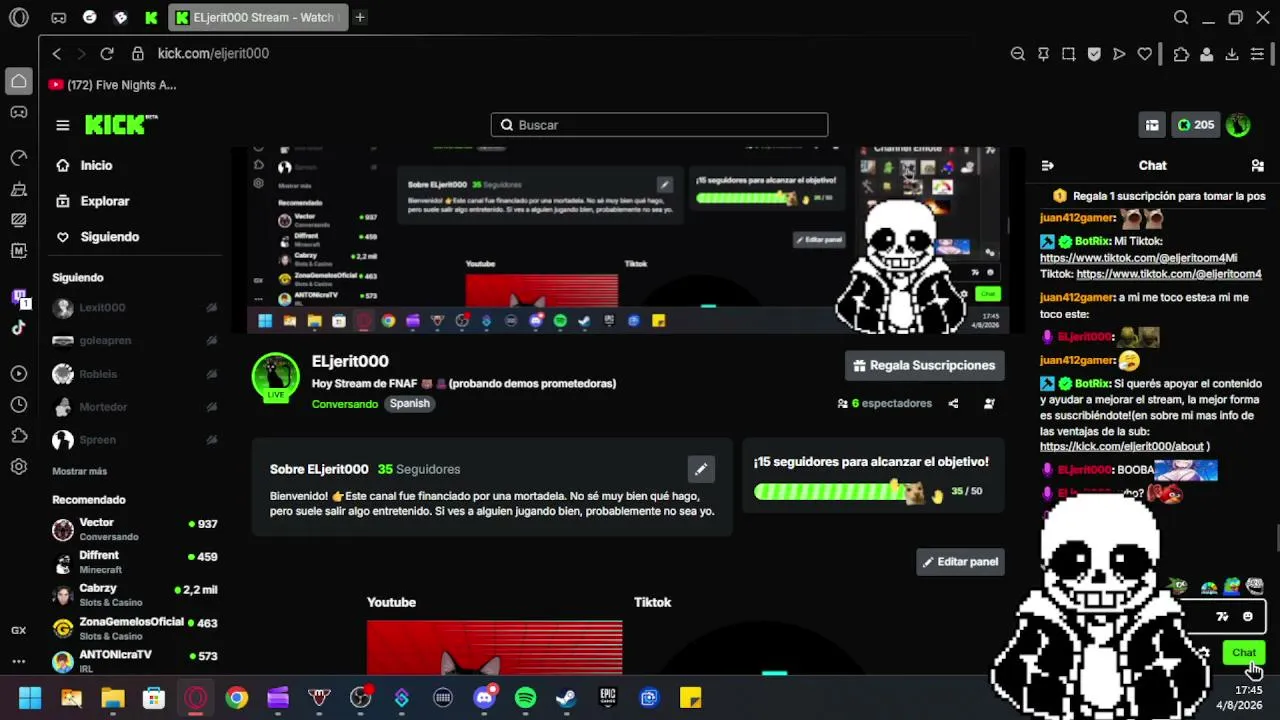Open the downloads icon in browser toolbar
The width and height of the screenshot is (1280, 720).
(1232, 54)
